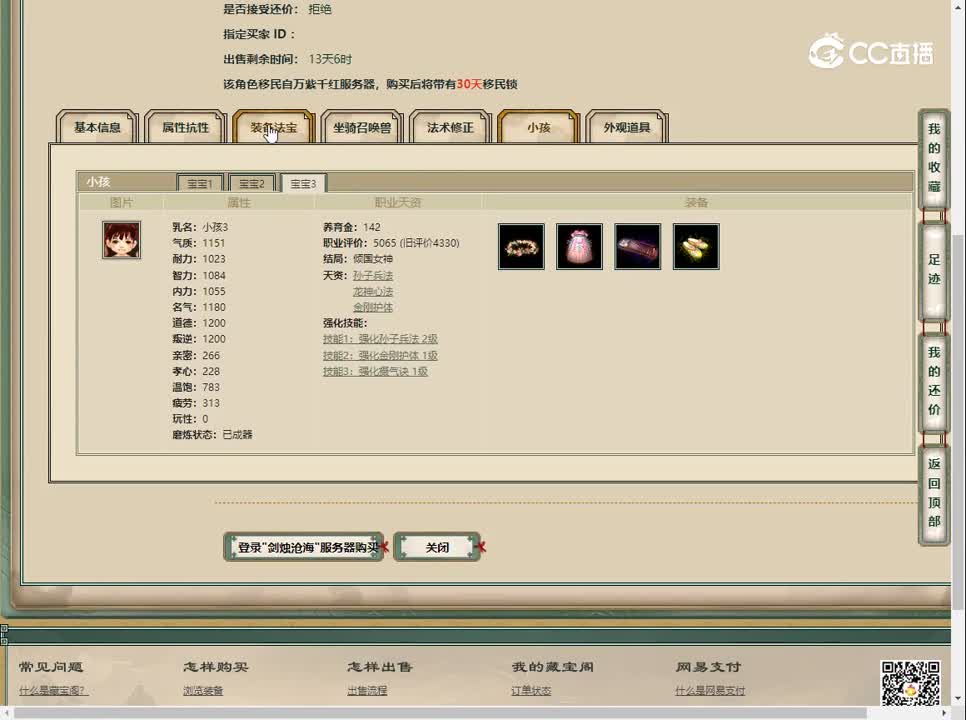Open the 出售流程 link
This screenshot has height=720, width=966.
click(x=367, y=690)
